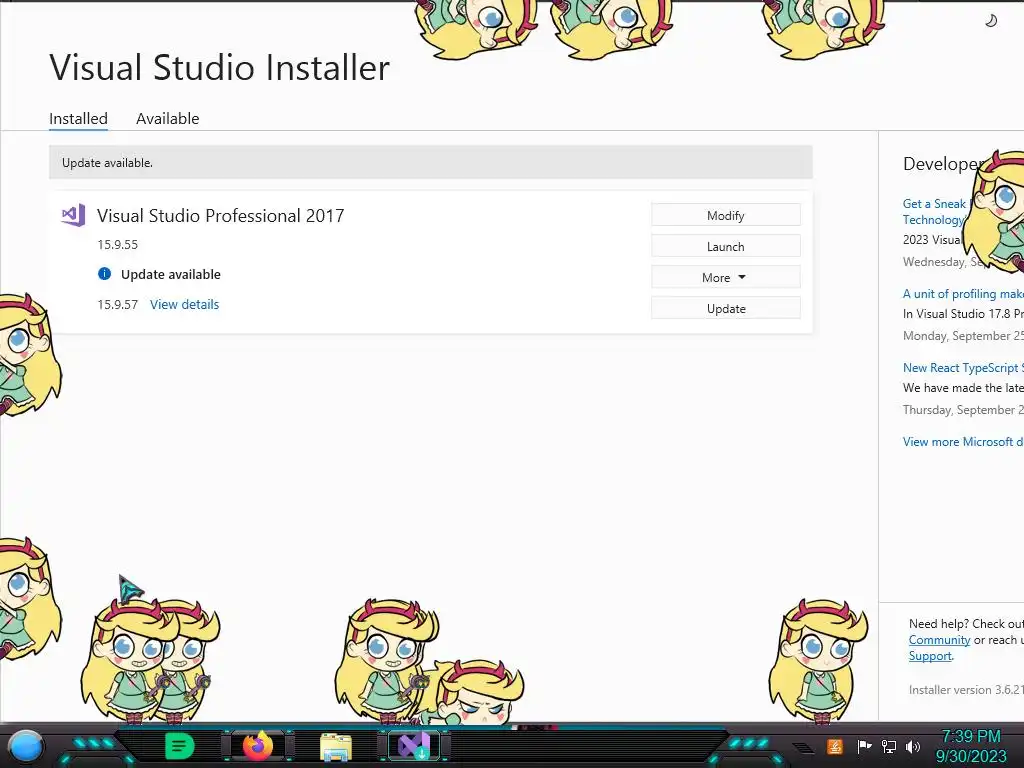
Task: Open File Explorer from the taskbar
Action: pyautogui.click(x=336, y=746)
